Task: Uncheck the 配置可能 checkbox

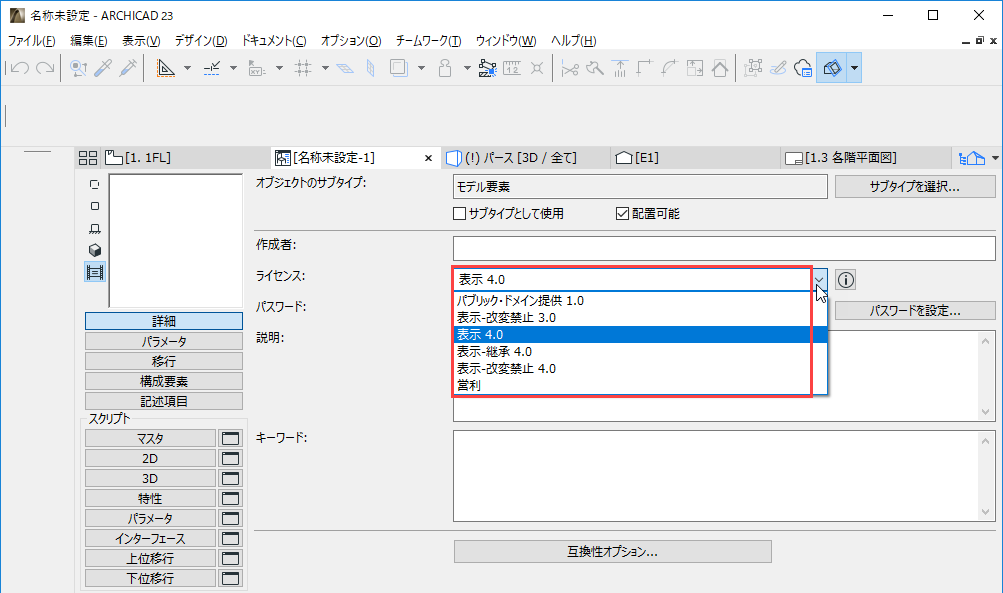Action: (621, 213)
